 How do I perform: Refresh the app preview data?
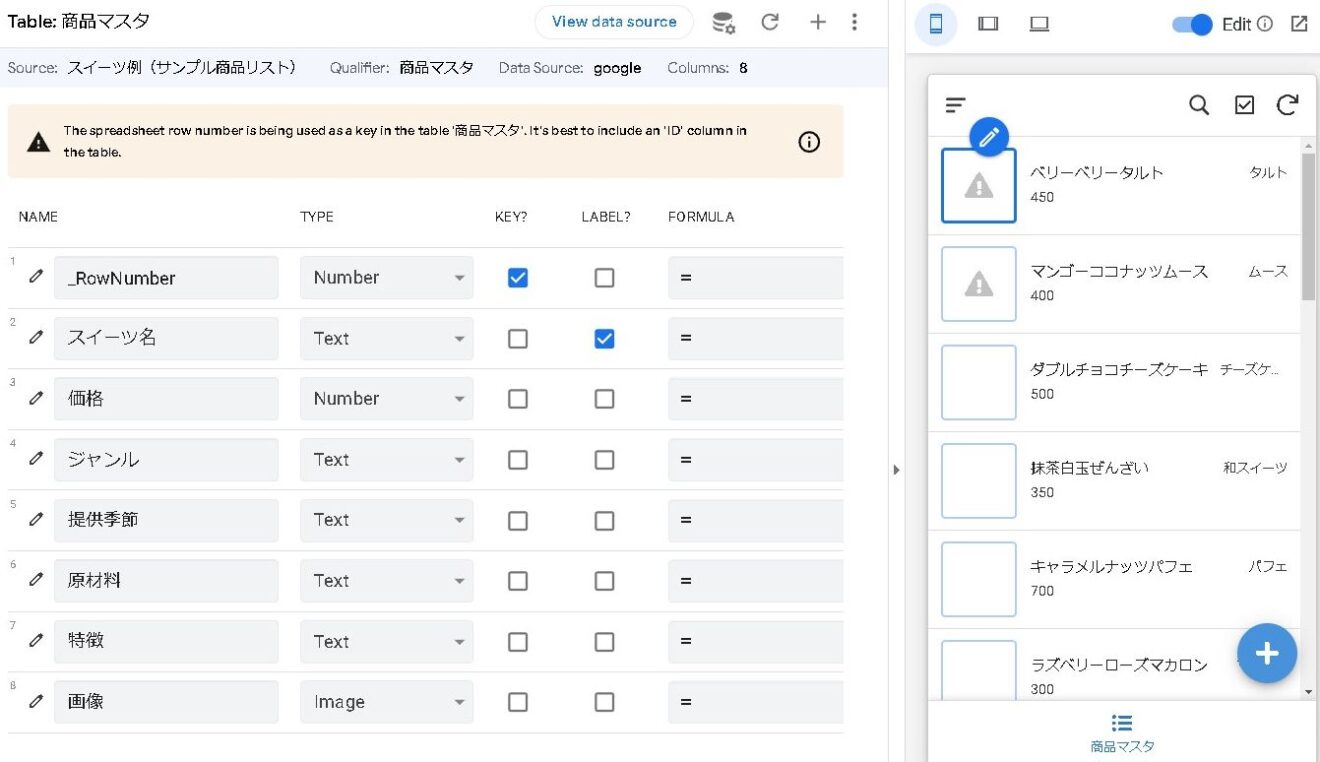point(1289,104)
